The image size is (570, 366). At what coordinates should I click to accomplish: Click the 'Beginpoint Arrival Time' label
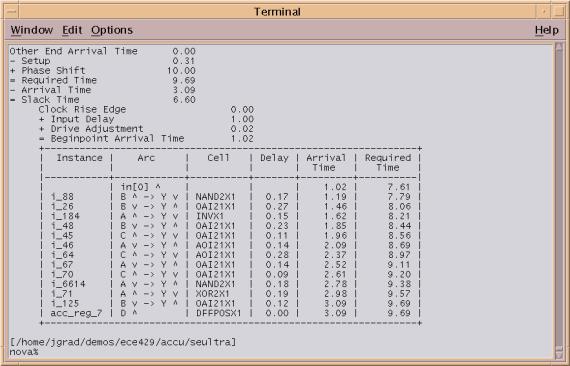[117, 138]
